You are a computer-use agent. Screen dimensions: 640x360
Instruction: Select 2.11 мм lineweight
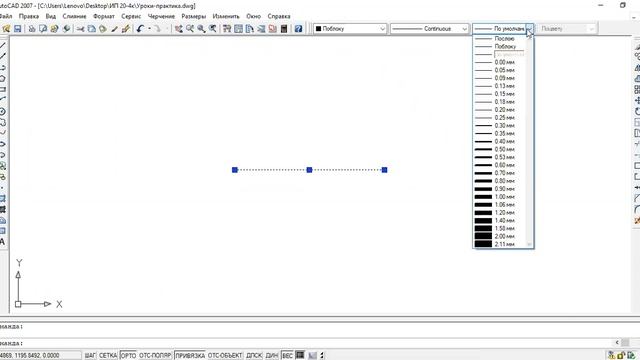pos(500,244)
